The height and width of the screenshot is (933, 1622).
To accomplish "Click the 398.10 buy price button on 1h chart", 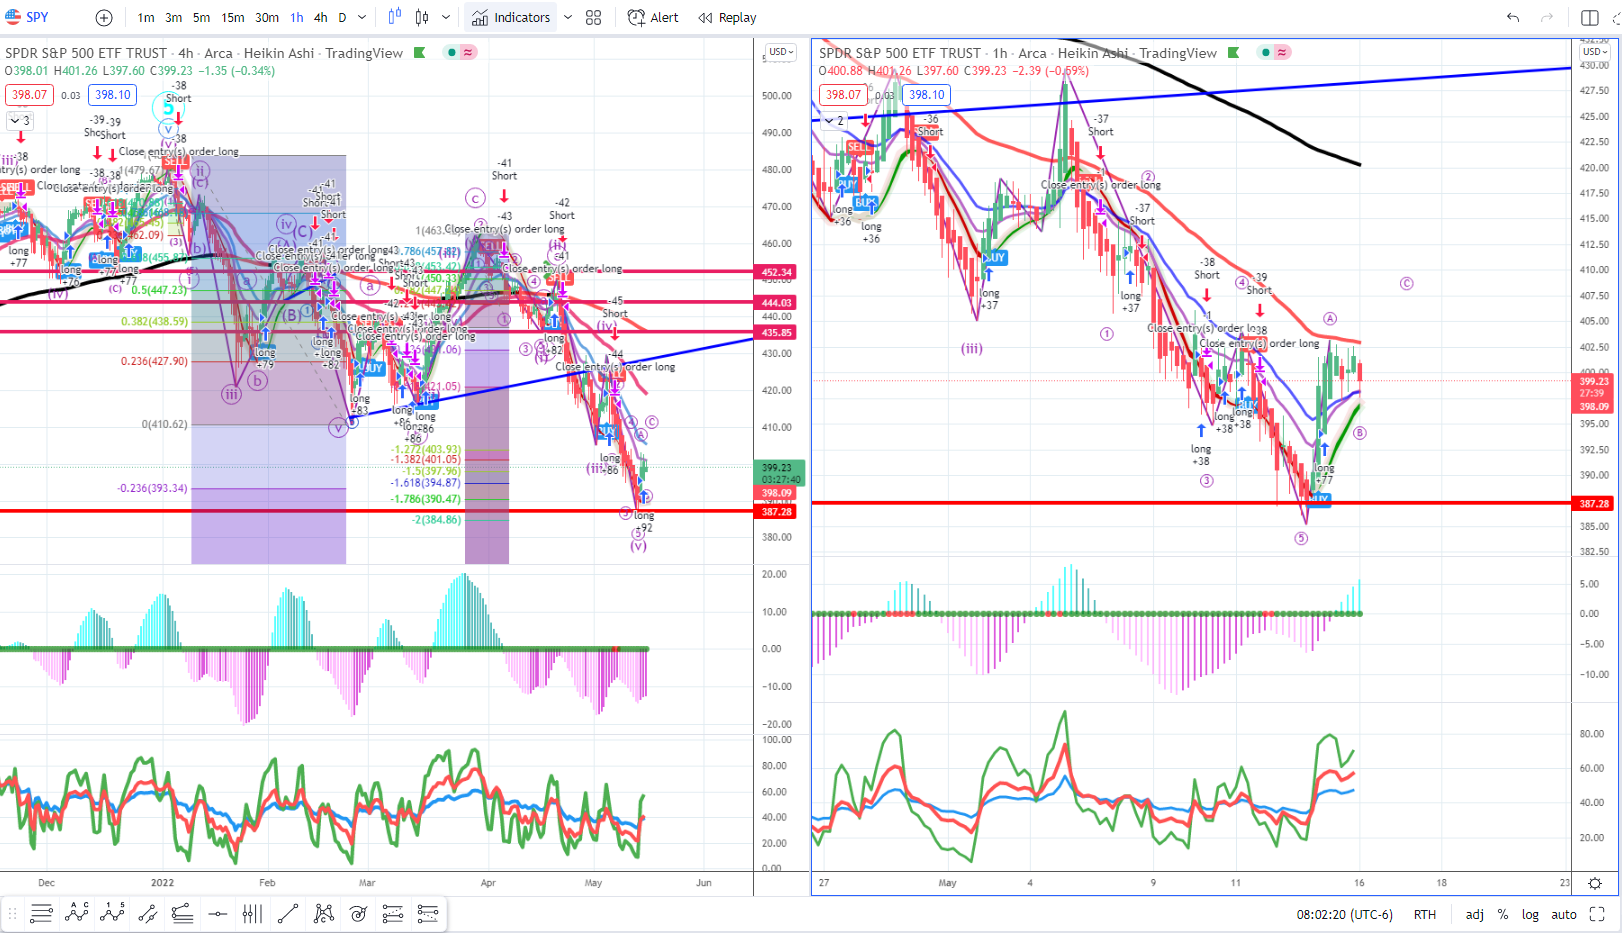I will [x=926, y=95].
